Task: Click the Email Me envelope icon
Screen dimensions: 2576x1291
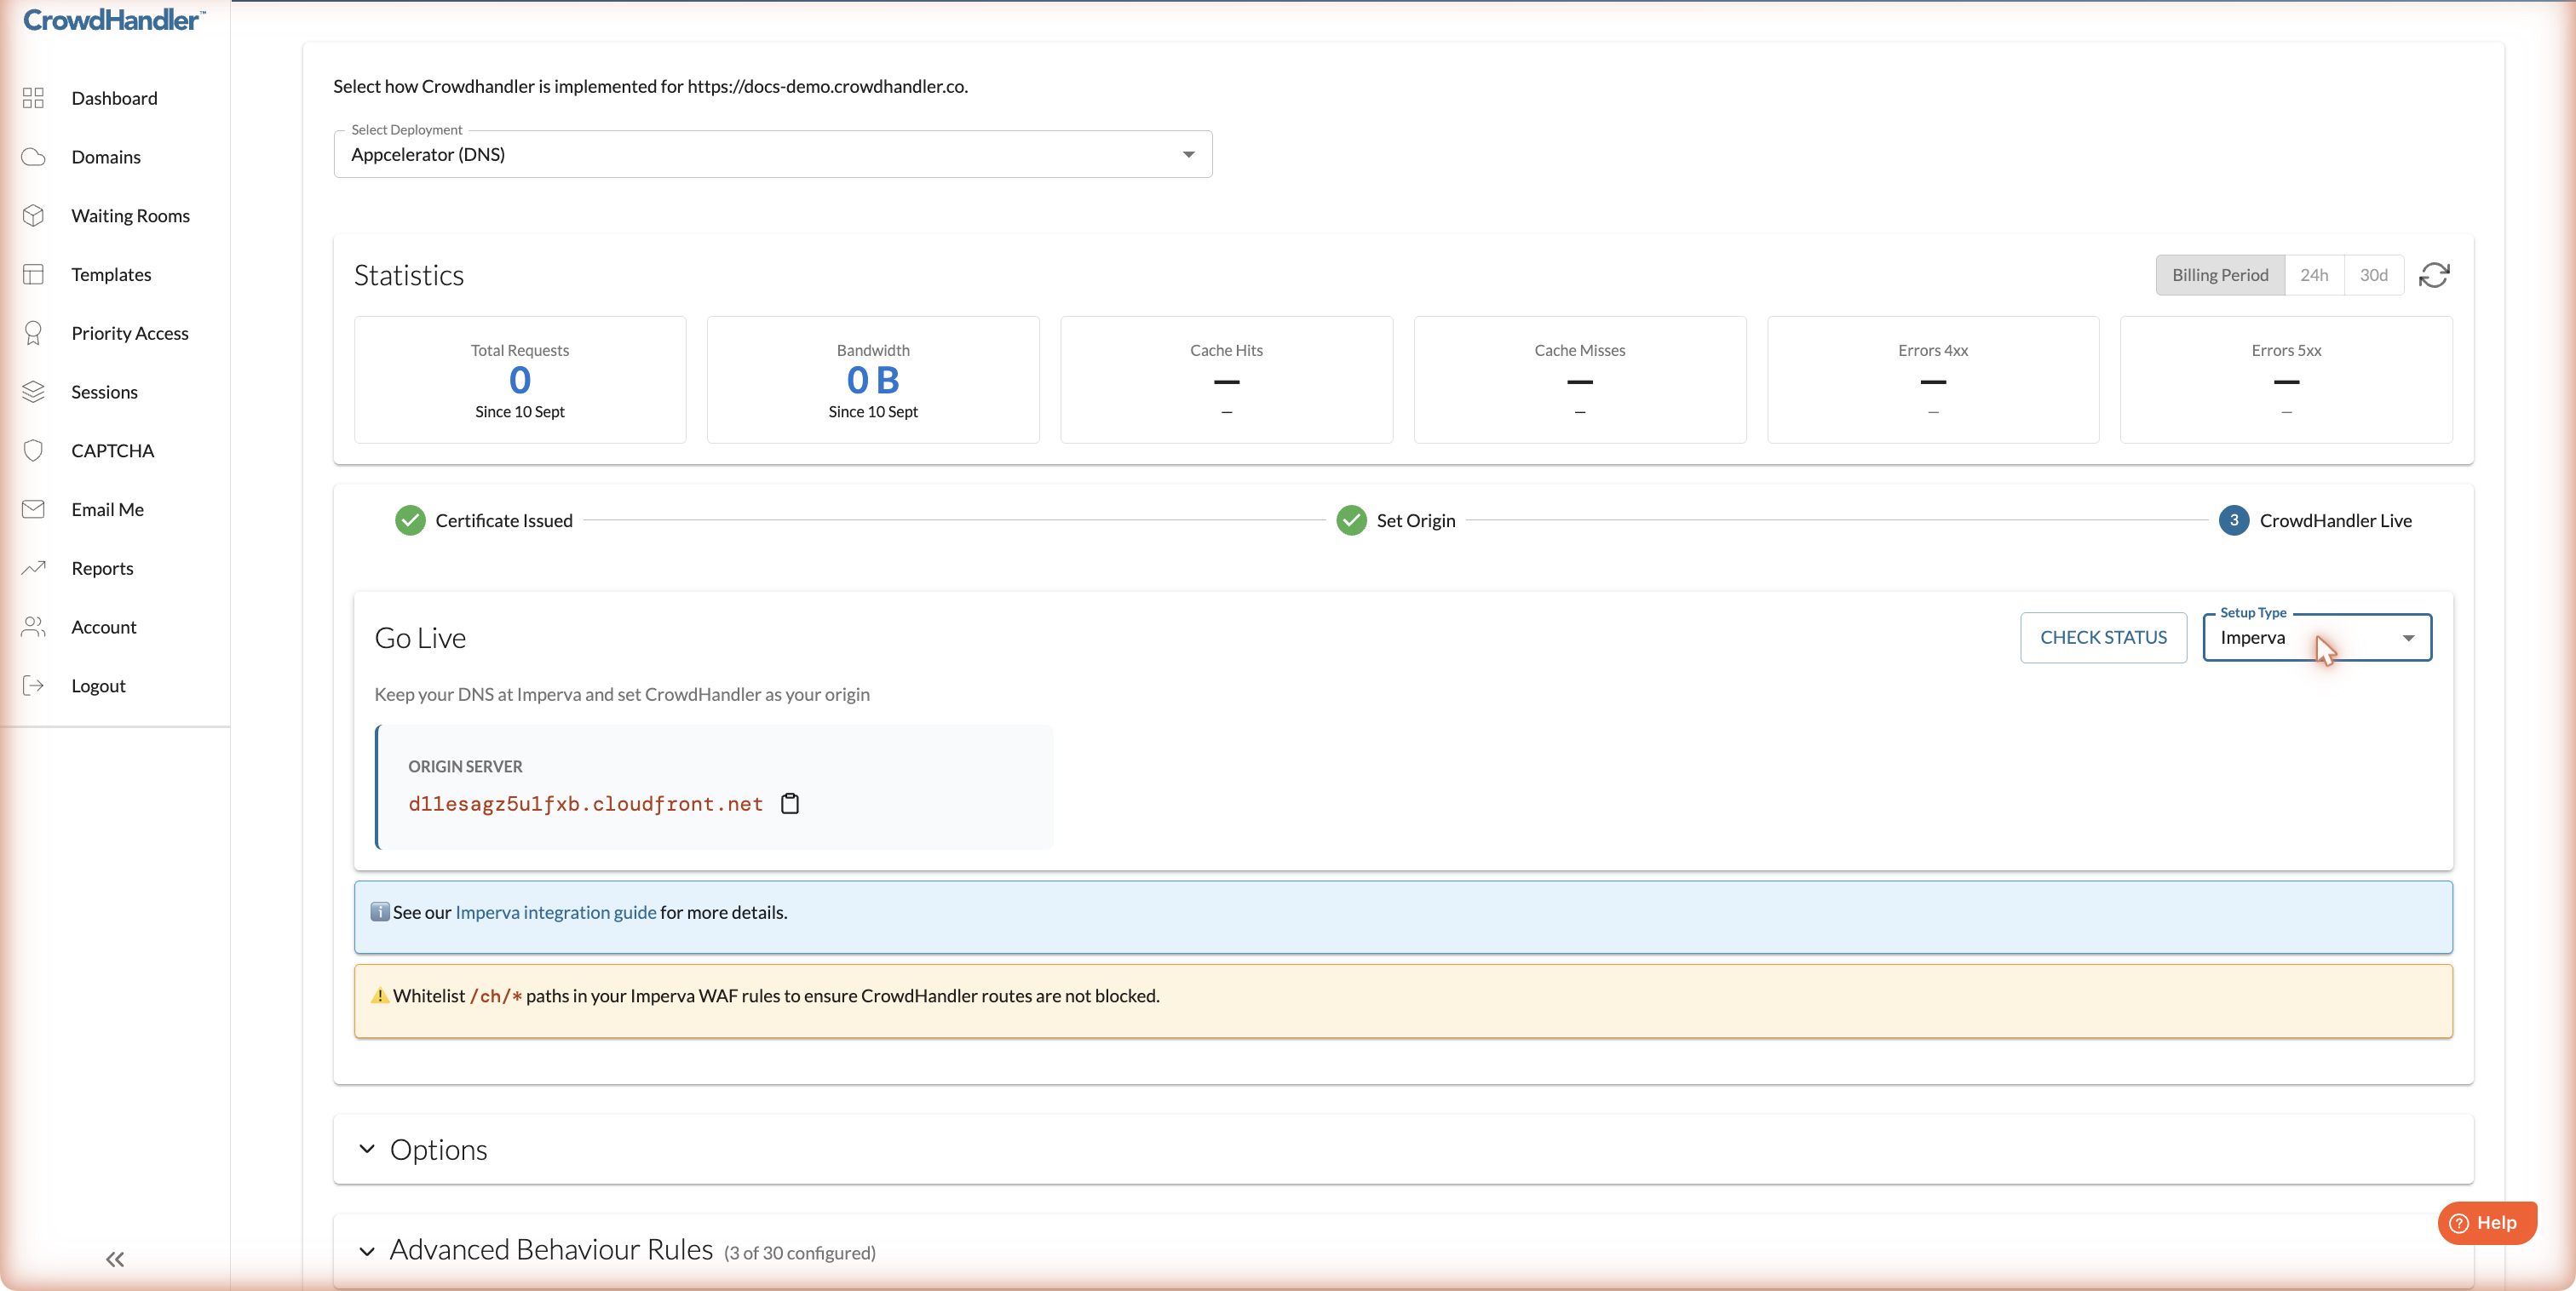Action: [x=33, y=509]
